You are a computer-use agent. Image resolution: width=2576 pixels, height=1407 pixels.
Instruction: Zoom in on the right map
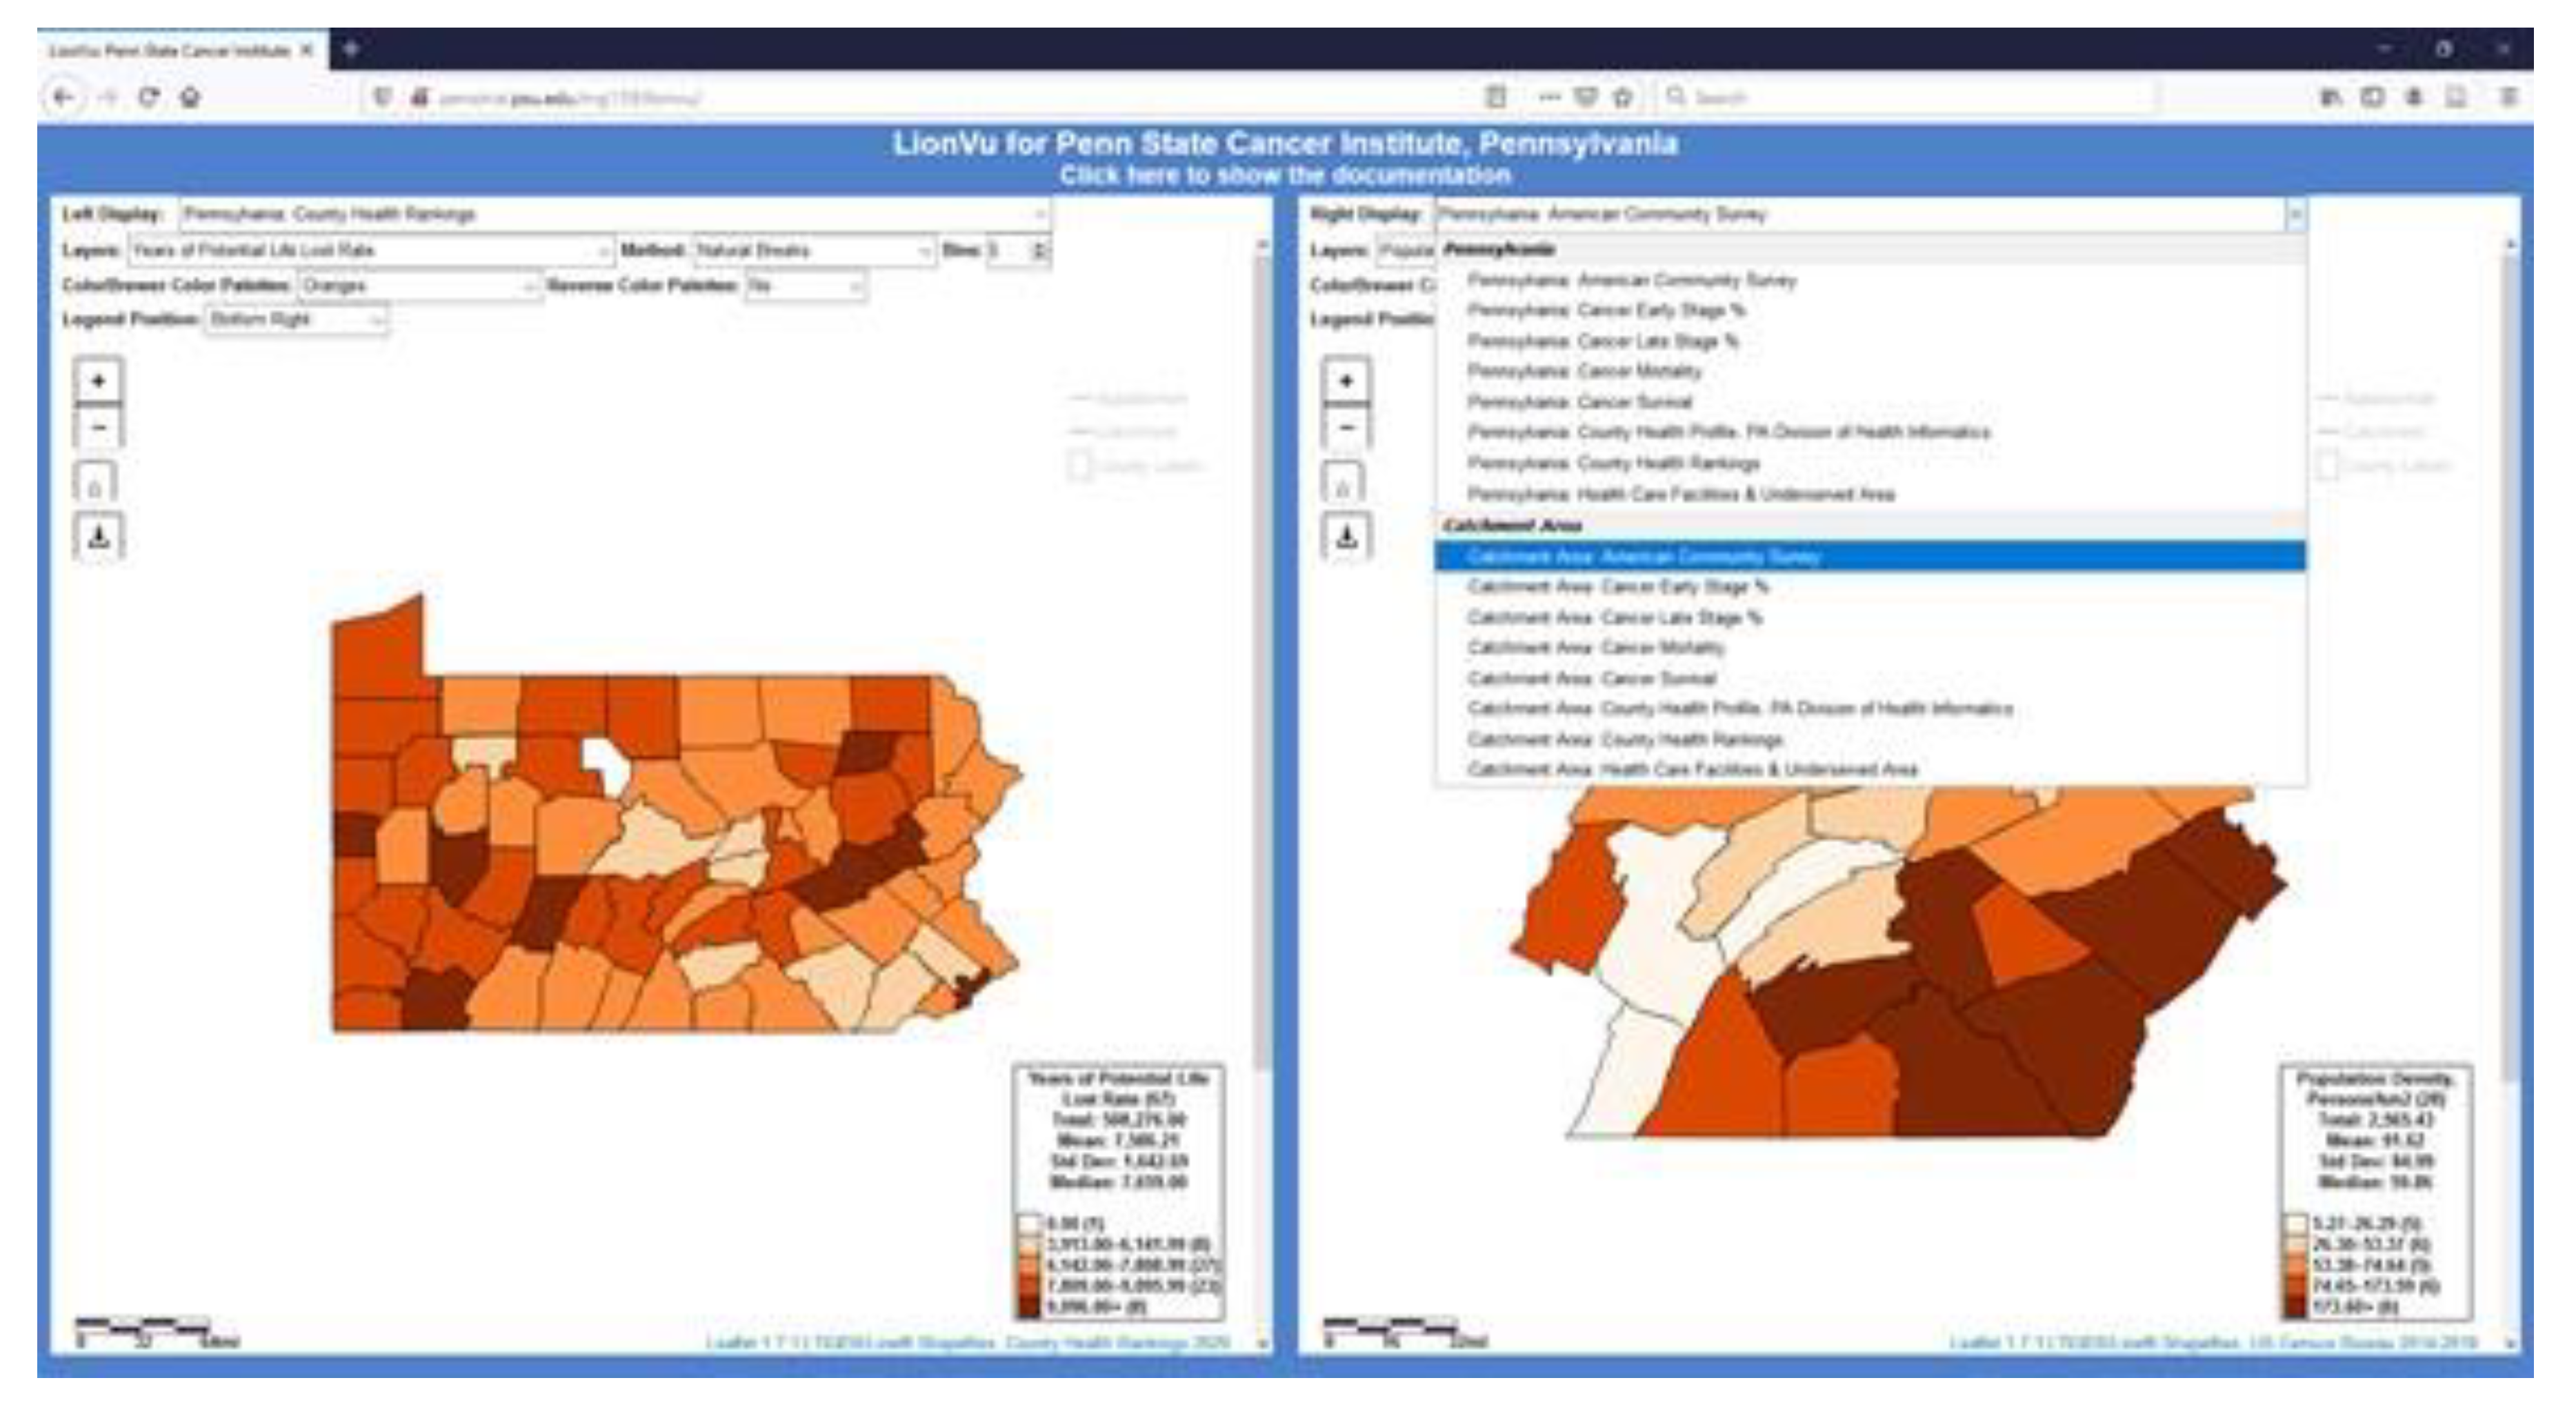1346,381
